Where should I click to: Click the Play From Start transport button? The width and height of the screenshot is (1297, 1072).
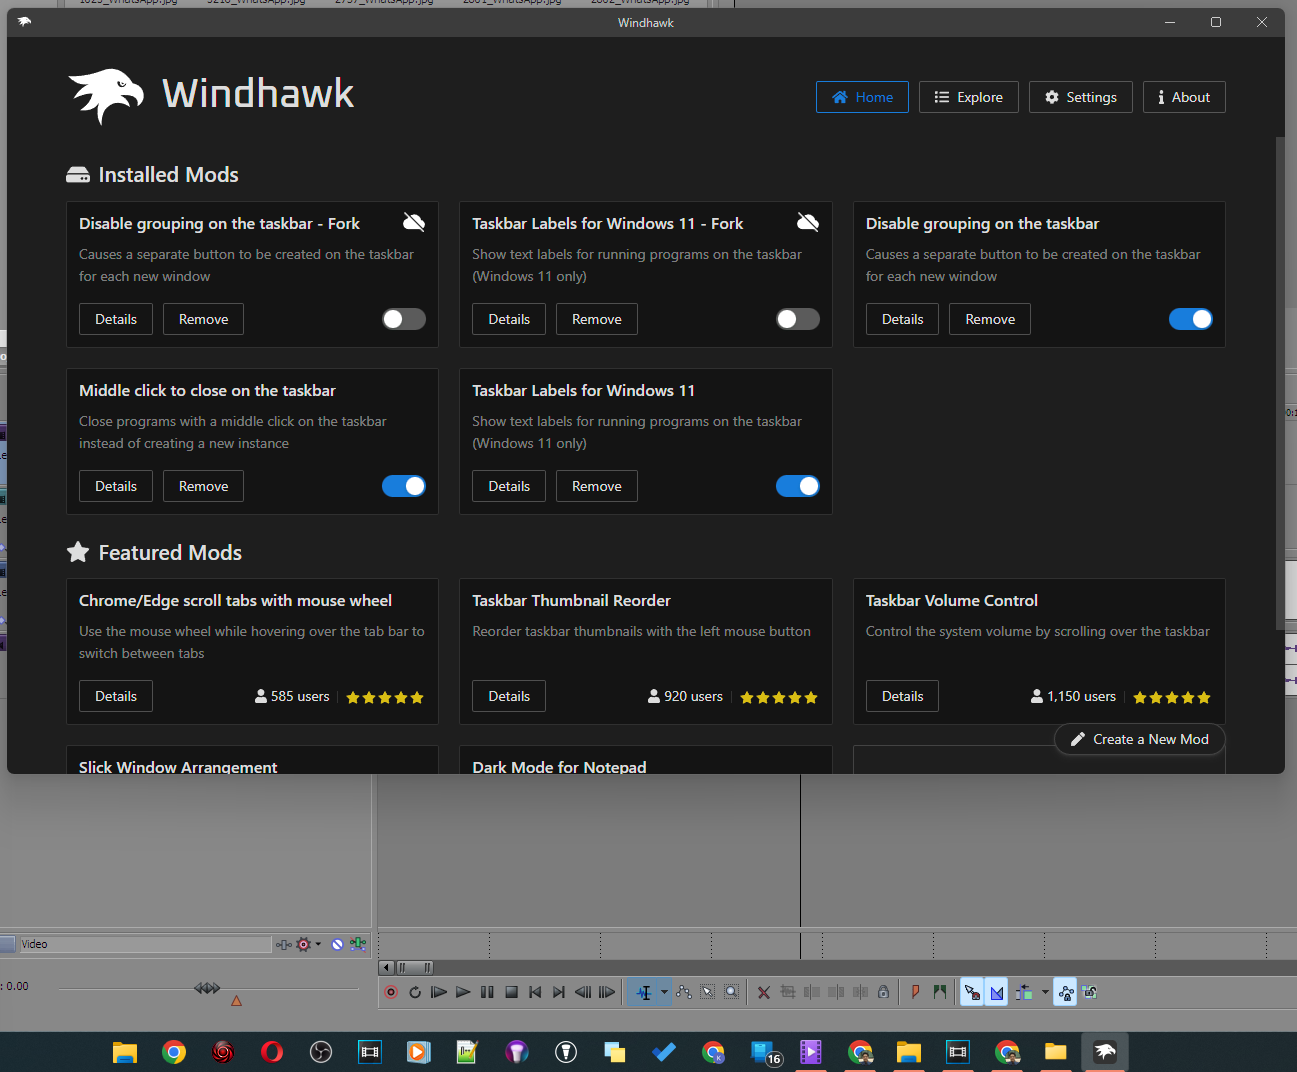439,992
